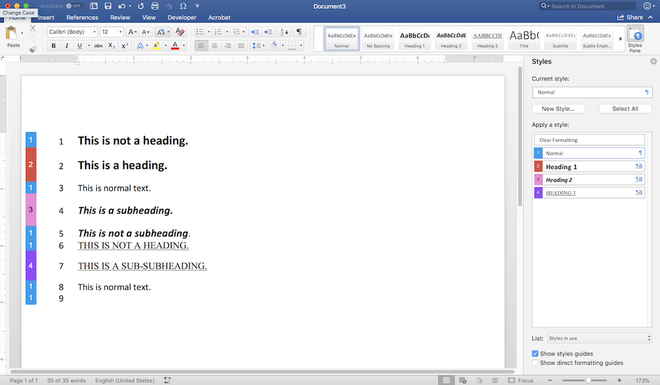Click the Save icon in title bar
660x385 pixels.
[x=108, y=6]
